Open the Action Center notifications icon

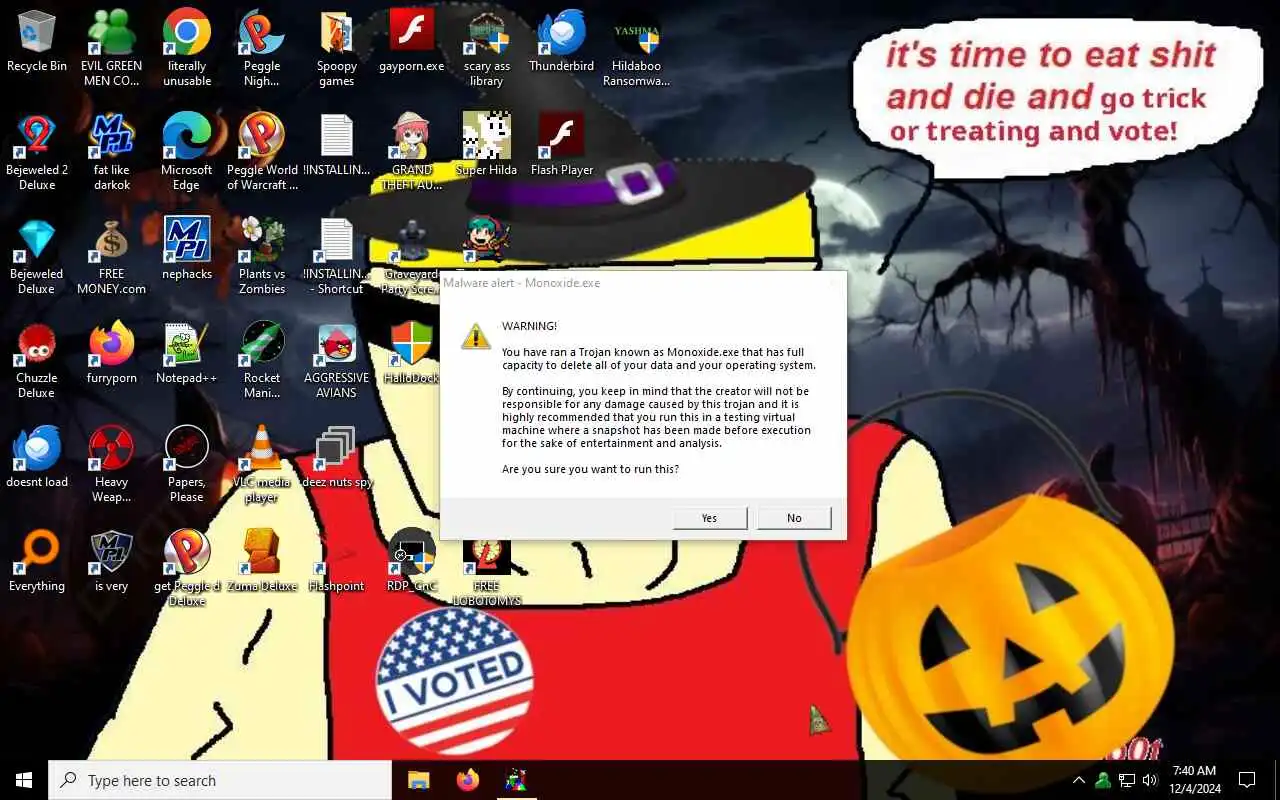1247,780
